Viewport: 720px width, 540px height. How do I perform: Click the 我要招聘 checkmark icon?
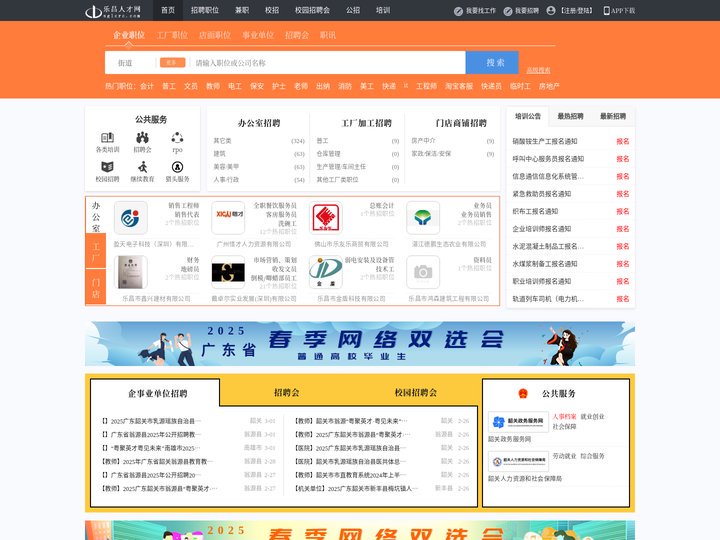[x=507, y=11]
